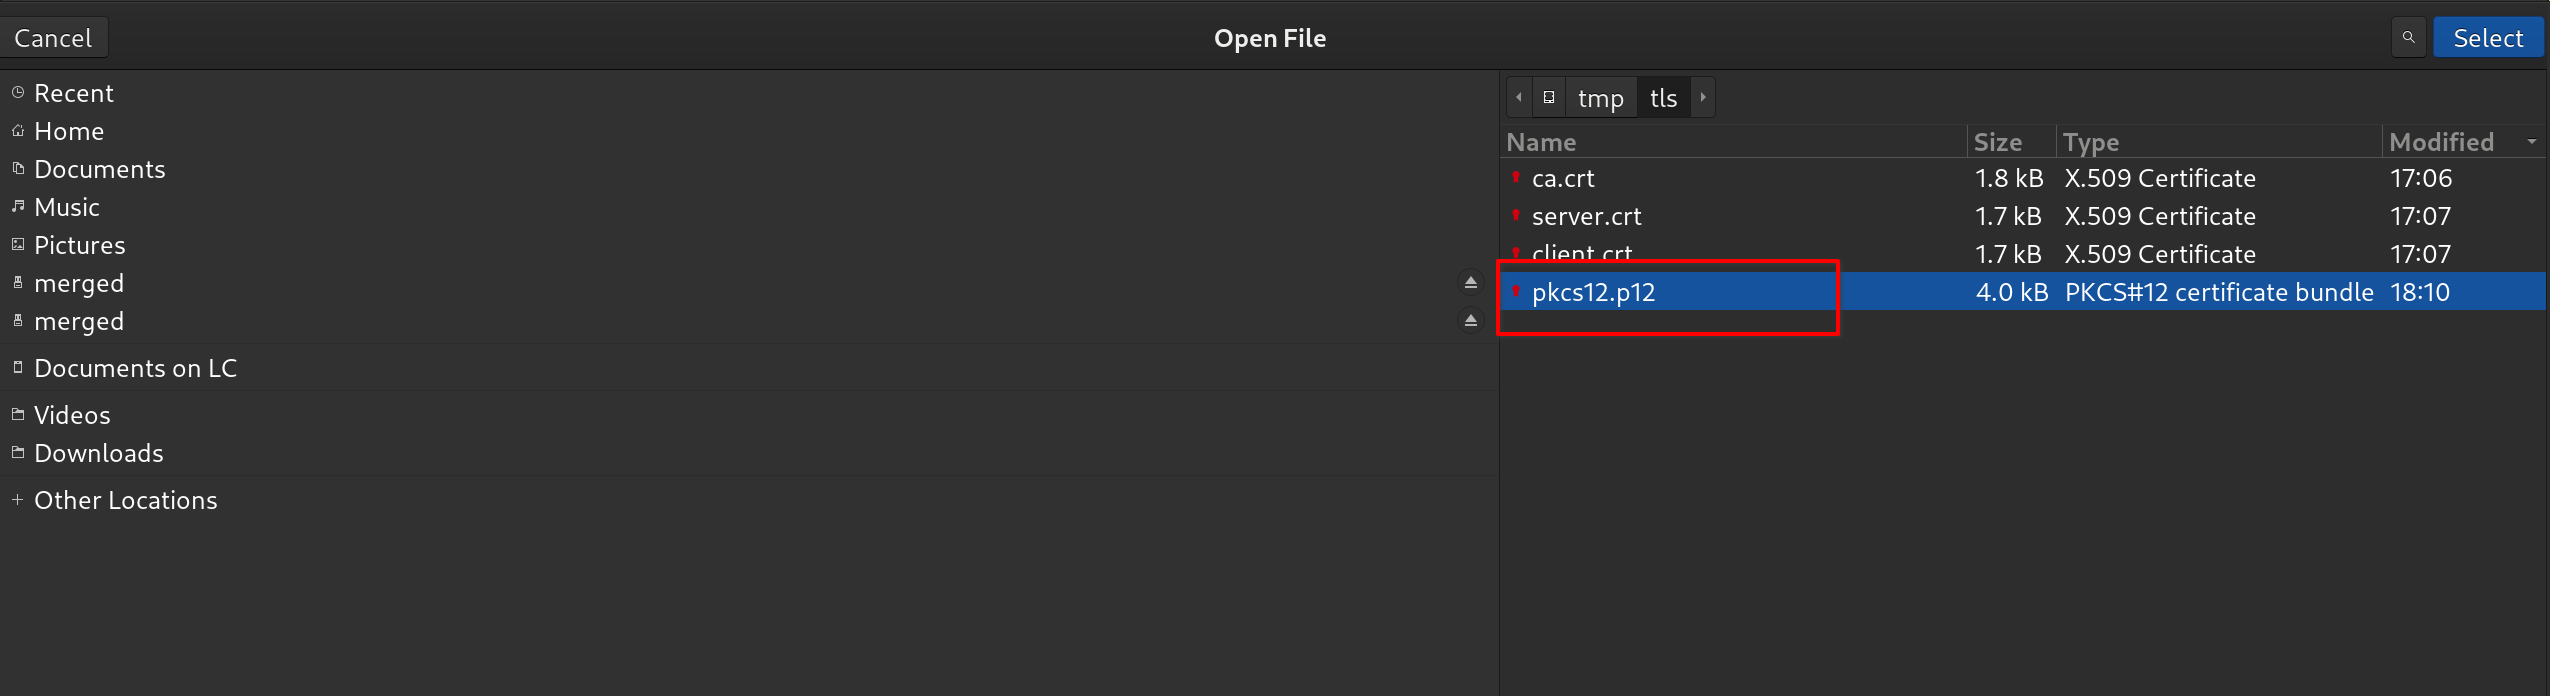Sort the list by Type column
Viewport: 2550px width, 696px height.
click(2090, 142)
